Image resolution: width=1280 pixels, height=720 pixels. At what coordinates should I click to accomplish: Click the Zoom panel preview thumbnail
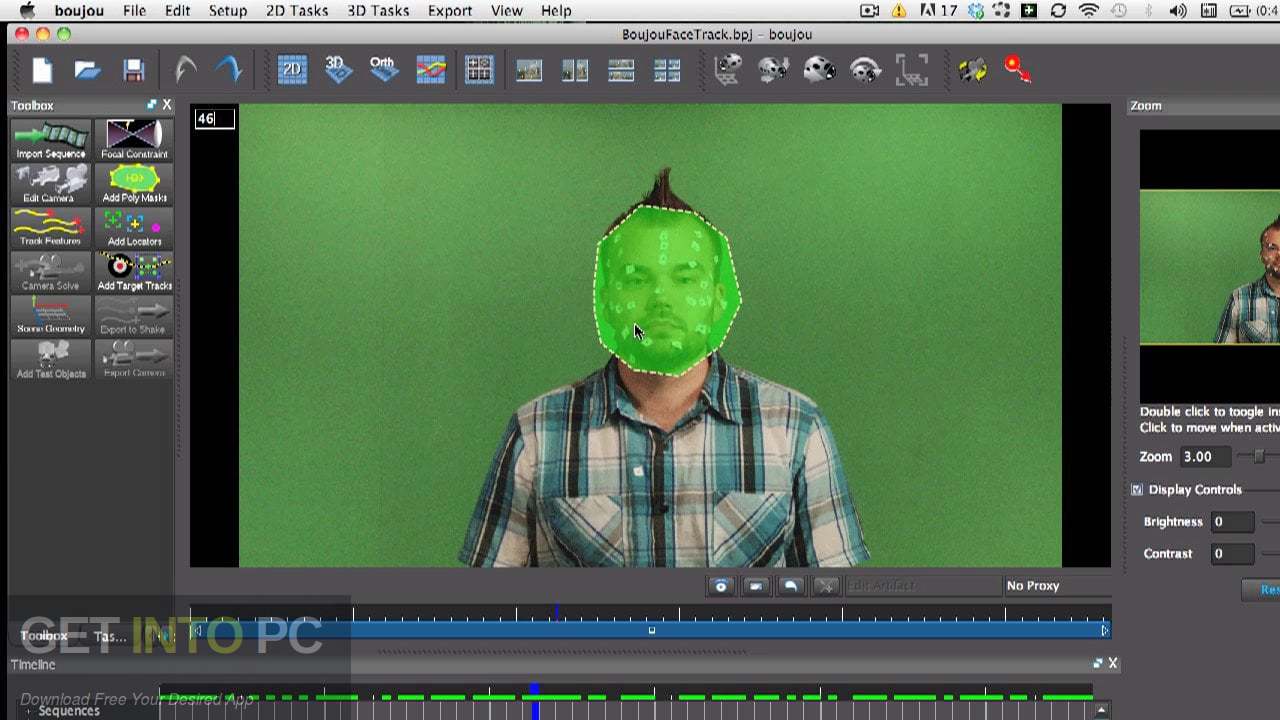1210,266
